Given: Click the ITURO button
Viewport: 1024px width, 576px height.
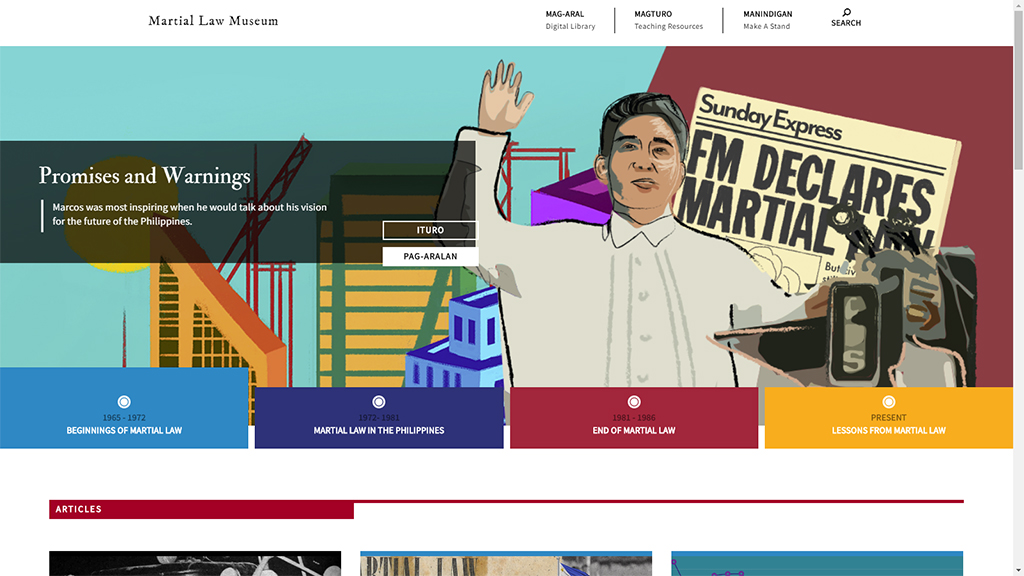Looking at the screenshot, I should tap(430, 230).
